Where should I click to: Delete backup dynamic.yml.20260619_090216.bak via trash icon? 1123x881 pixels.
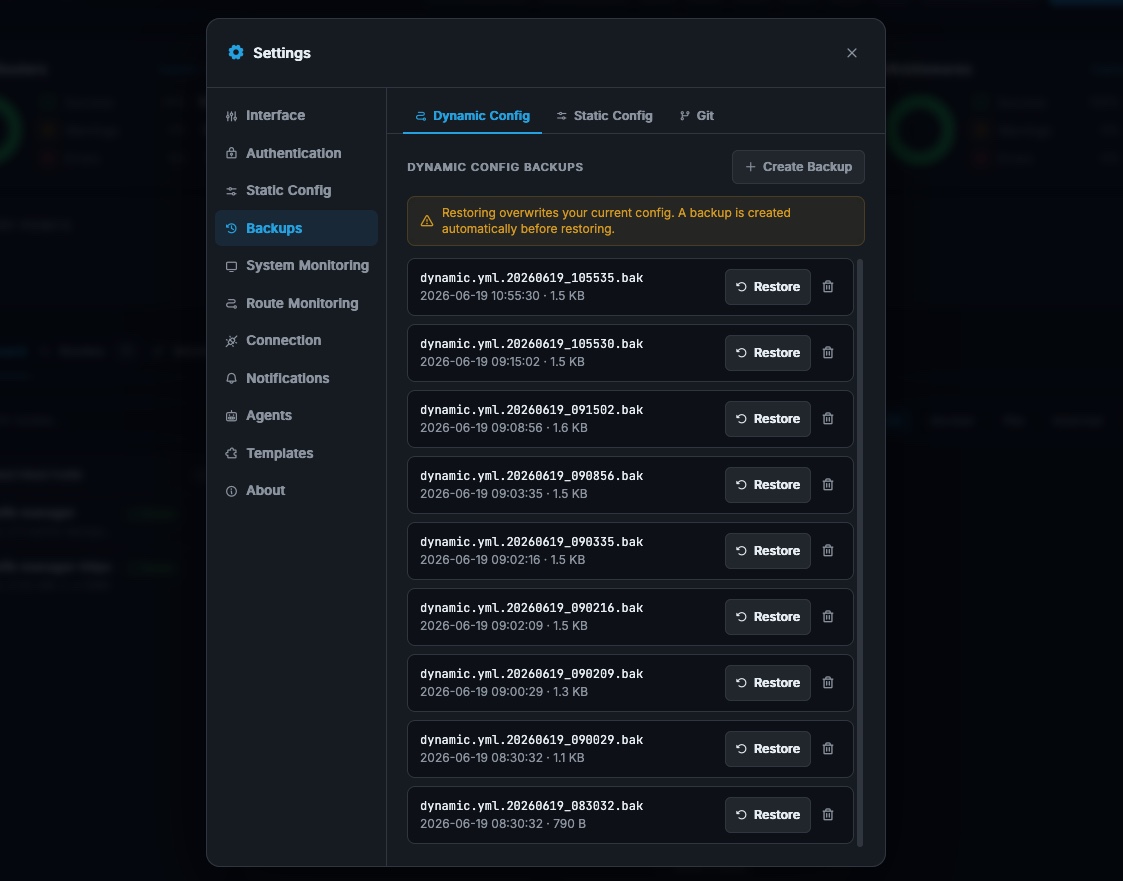(827, 616)
